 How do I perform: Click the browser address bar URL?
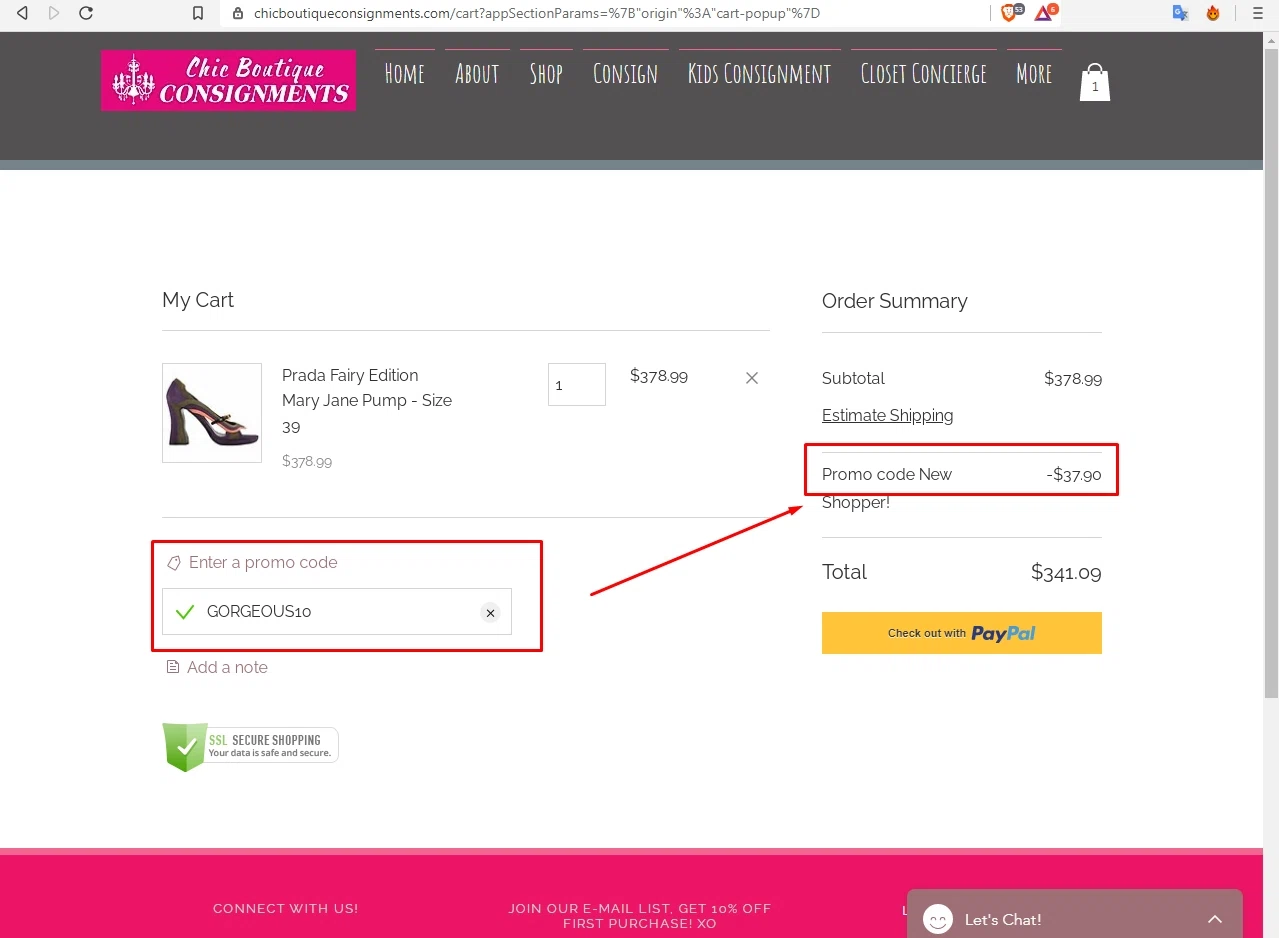pyautogui.click(x=537, y=13)
